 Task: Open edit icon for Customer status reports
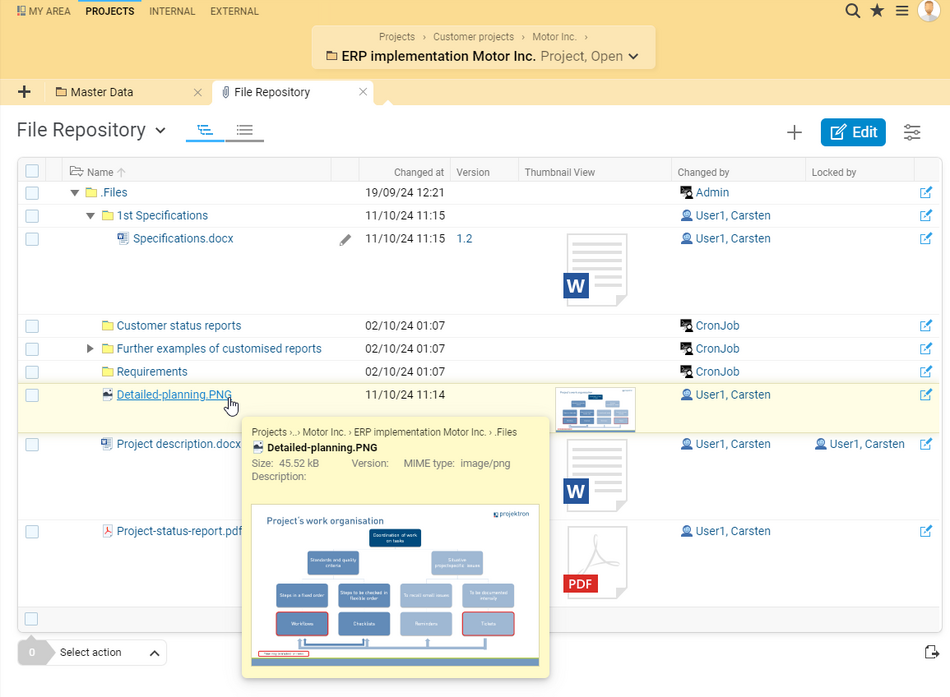point(925,326)
